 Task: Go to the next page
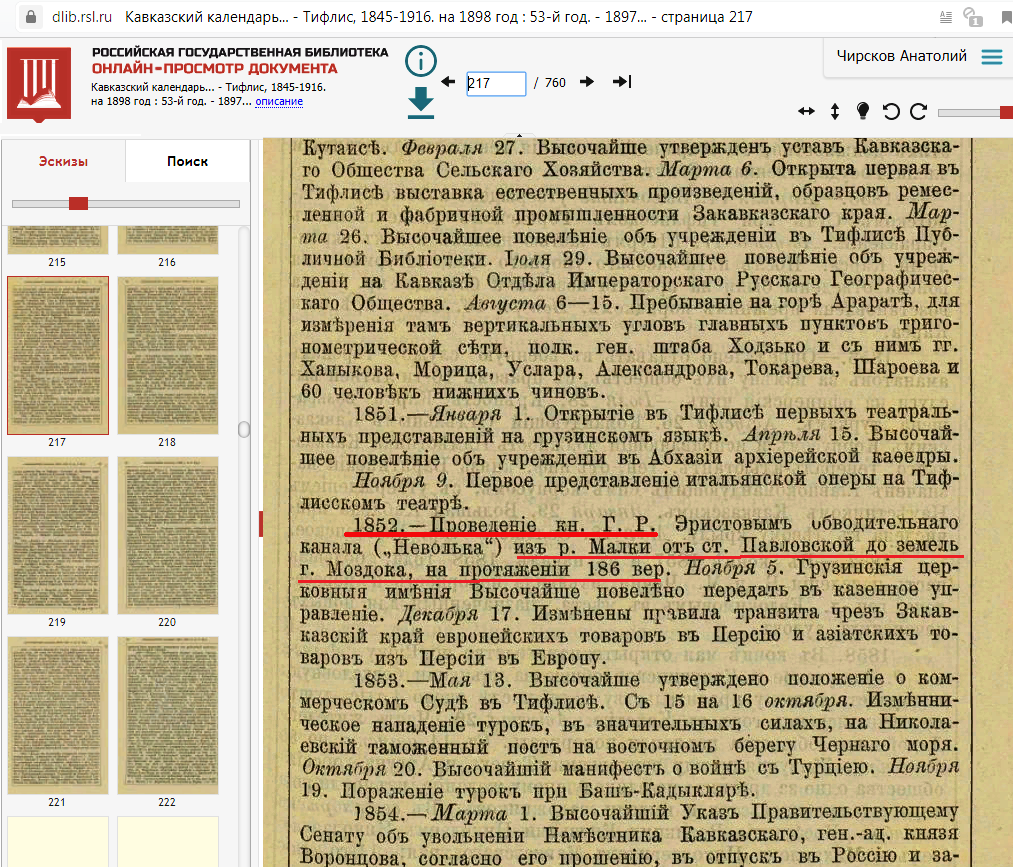click(x=587, y=82)
